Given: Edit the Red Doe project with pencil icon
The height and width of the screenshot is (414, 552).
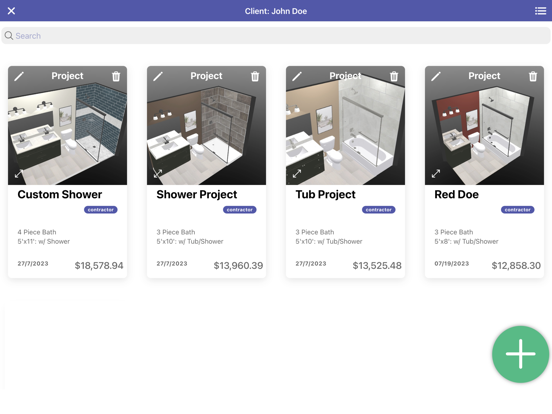Looking at the screenshot, I should point(436,76).
